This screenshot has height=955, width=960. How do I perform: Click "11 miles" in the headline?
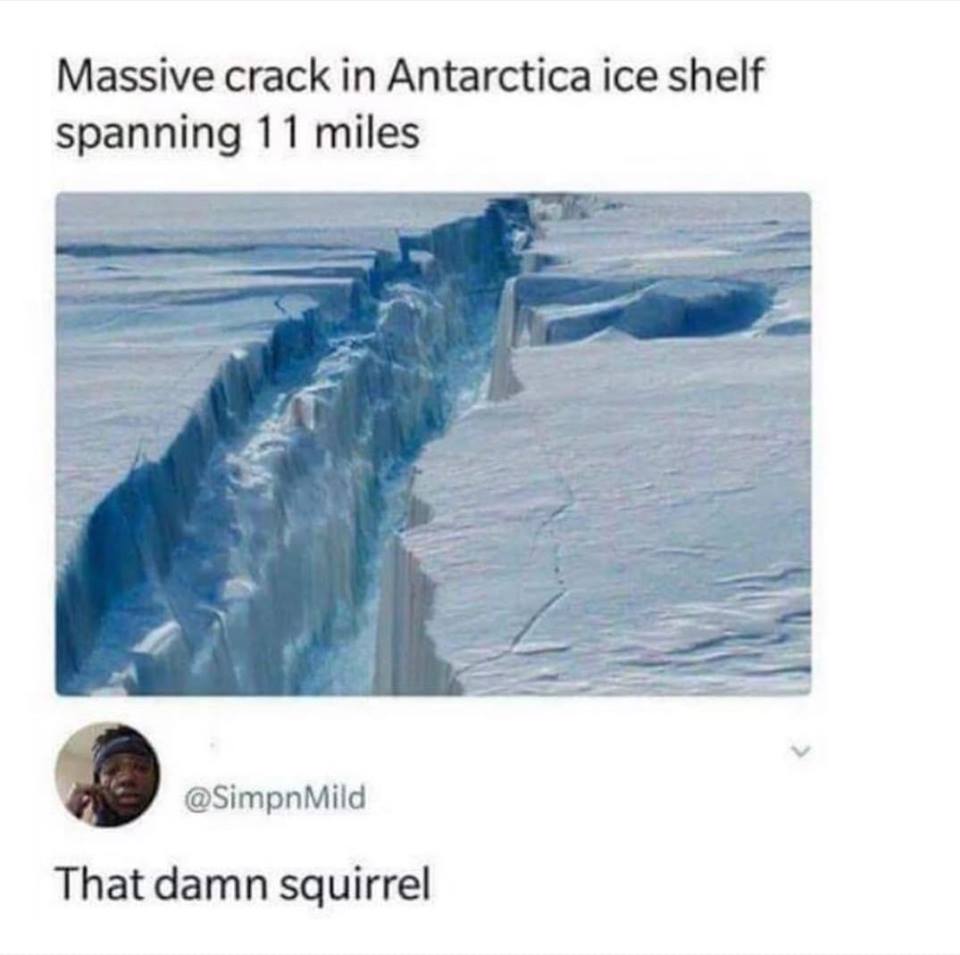click(x=336, y=132)
